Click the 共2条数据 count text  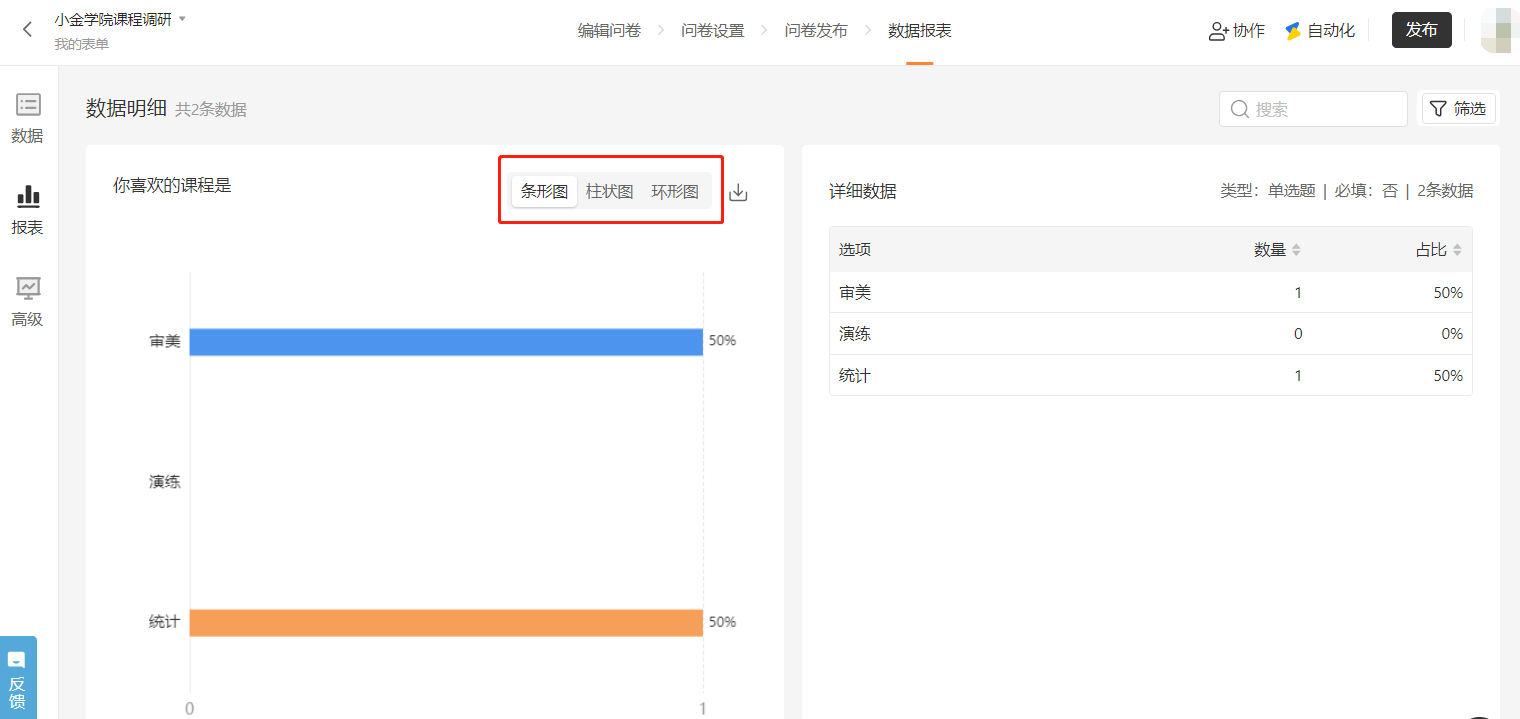tap(211, 110)
